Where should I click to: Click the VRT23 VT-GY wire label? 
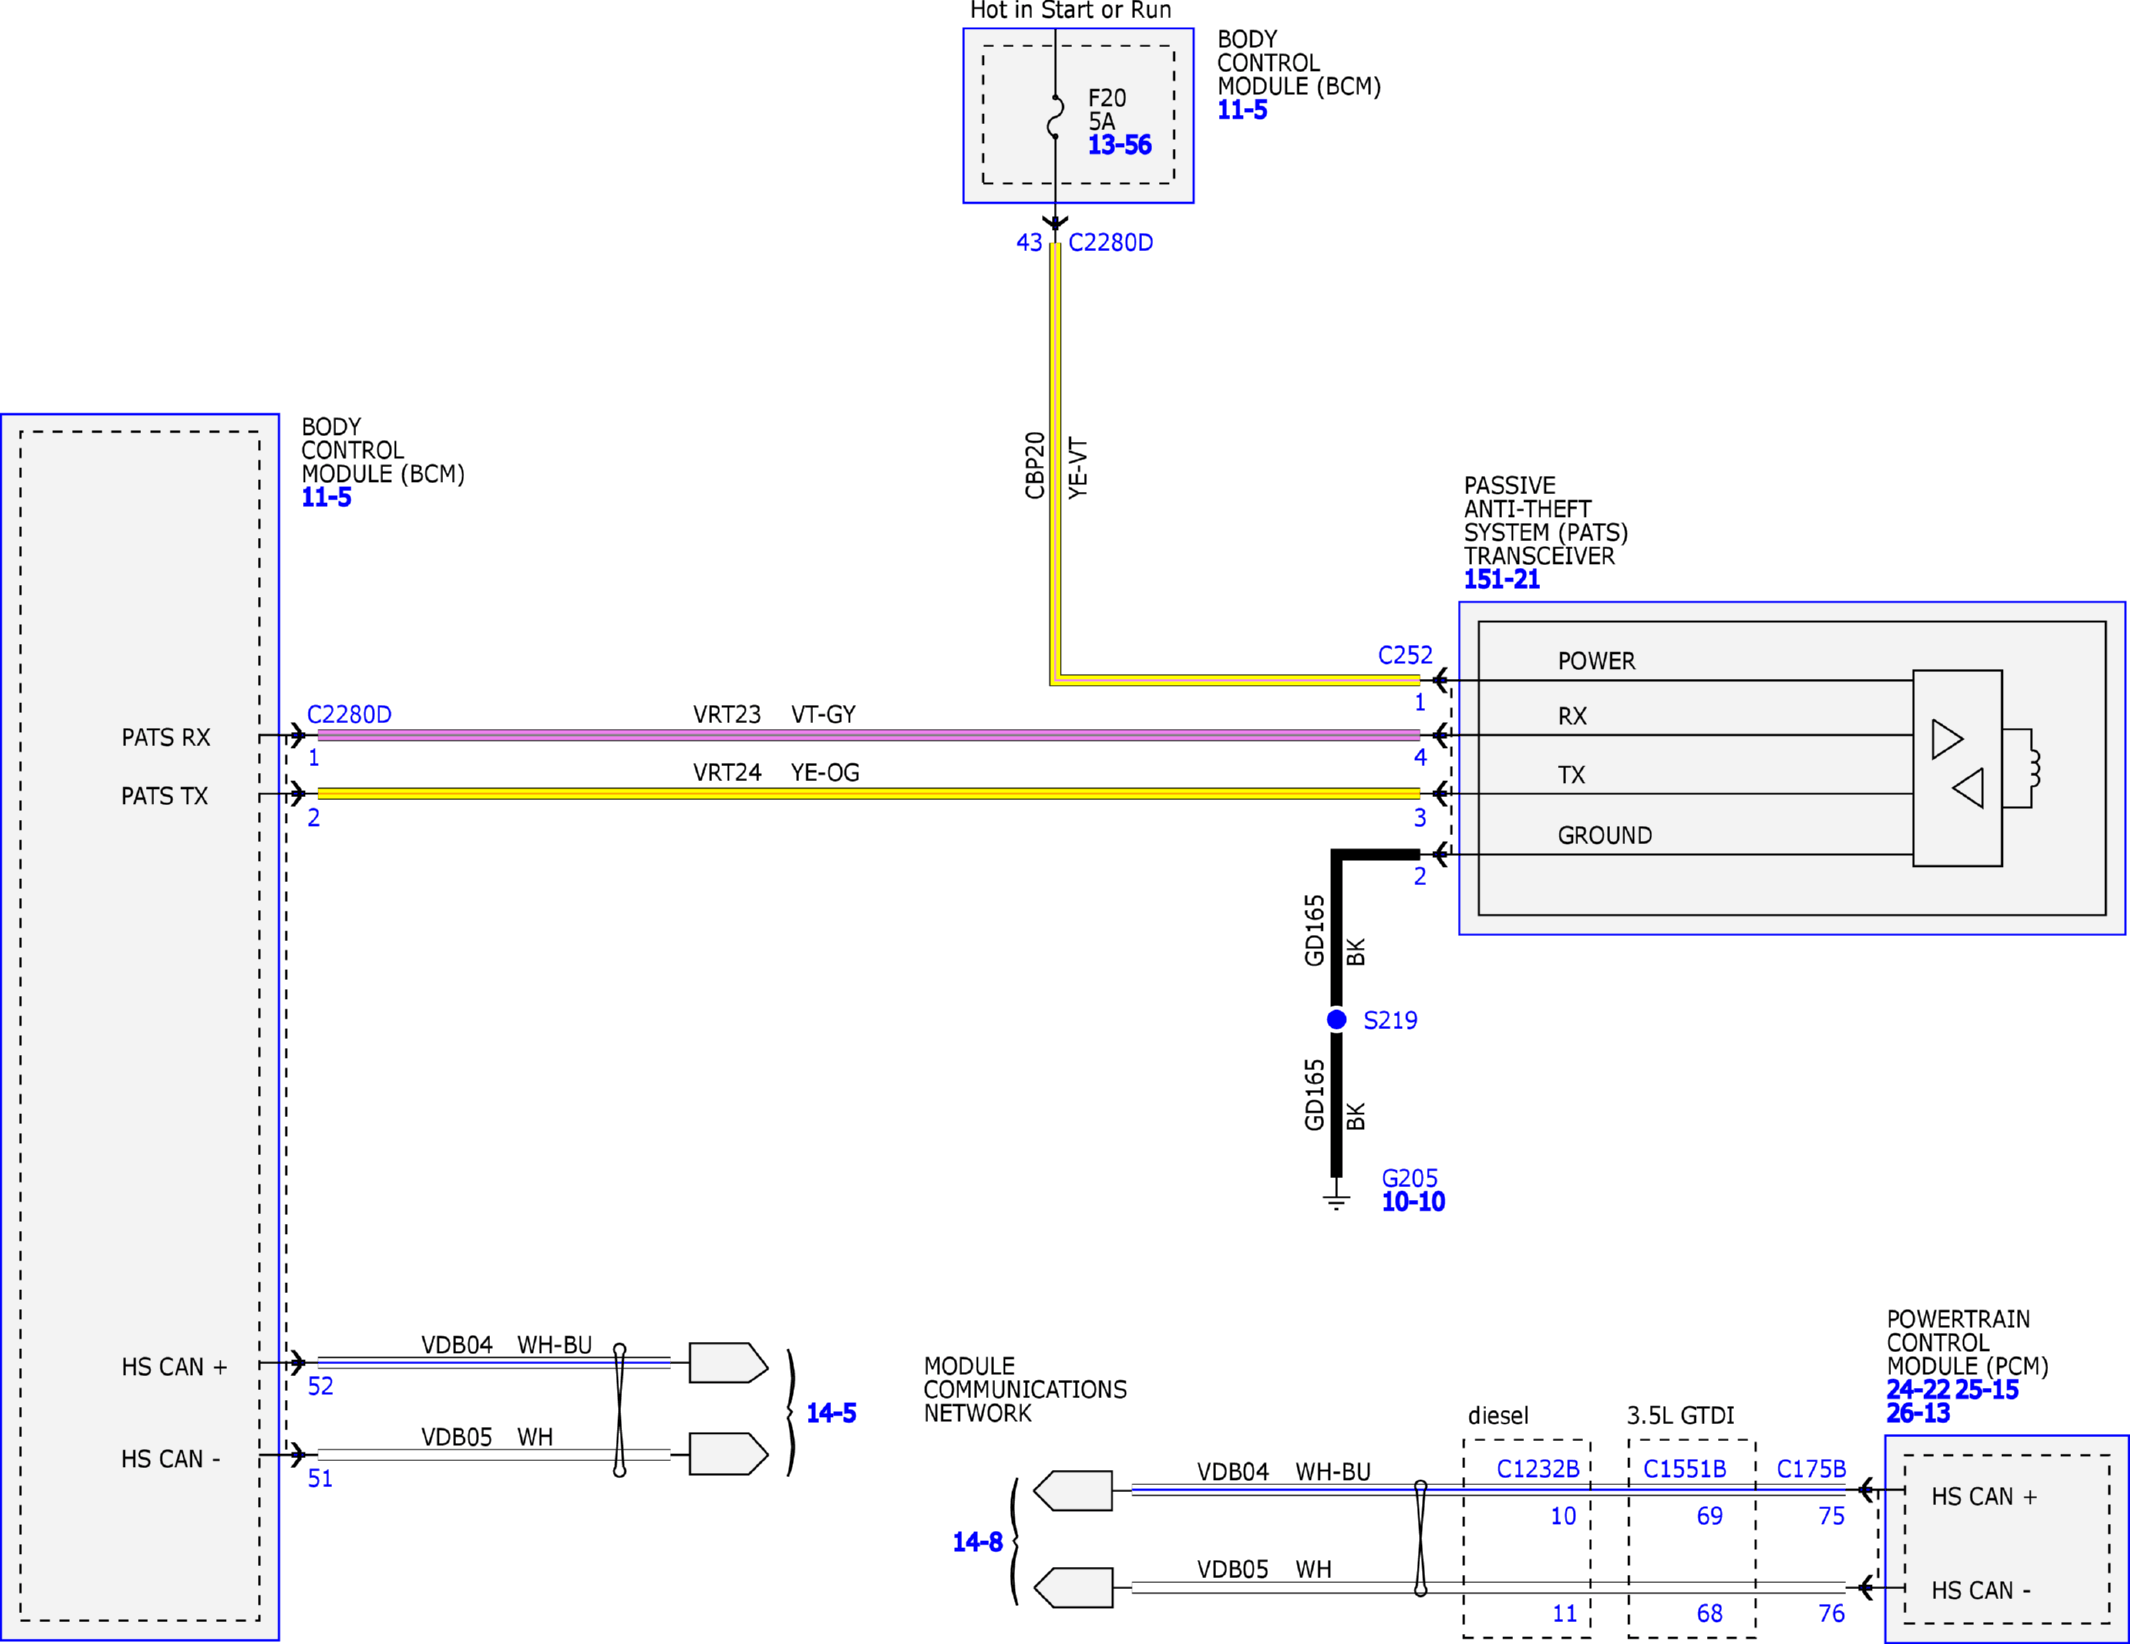774,714
